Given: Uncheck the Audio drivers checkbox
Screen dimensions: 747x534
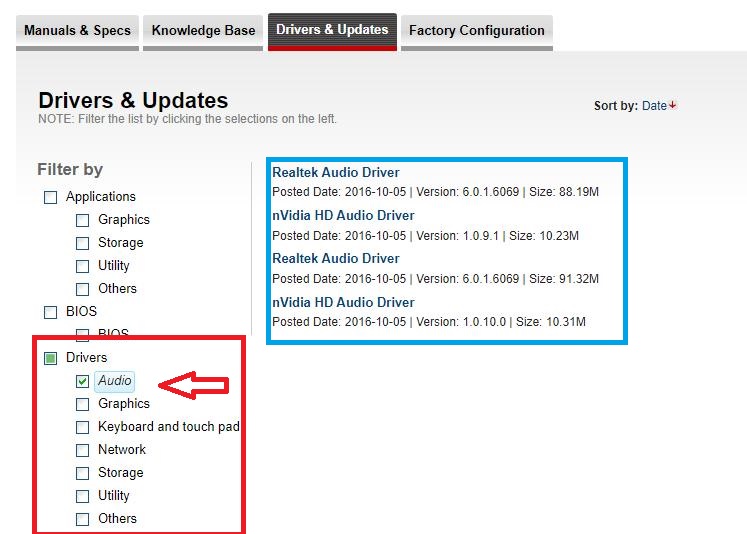Looking at the screenshot, I should (x=82, y=381).
